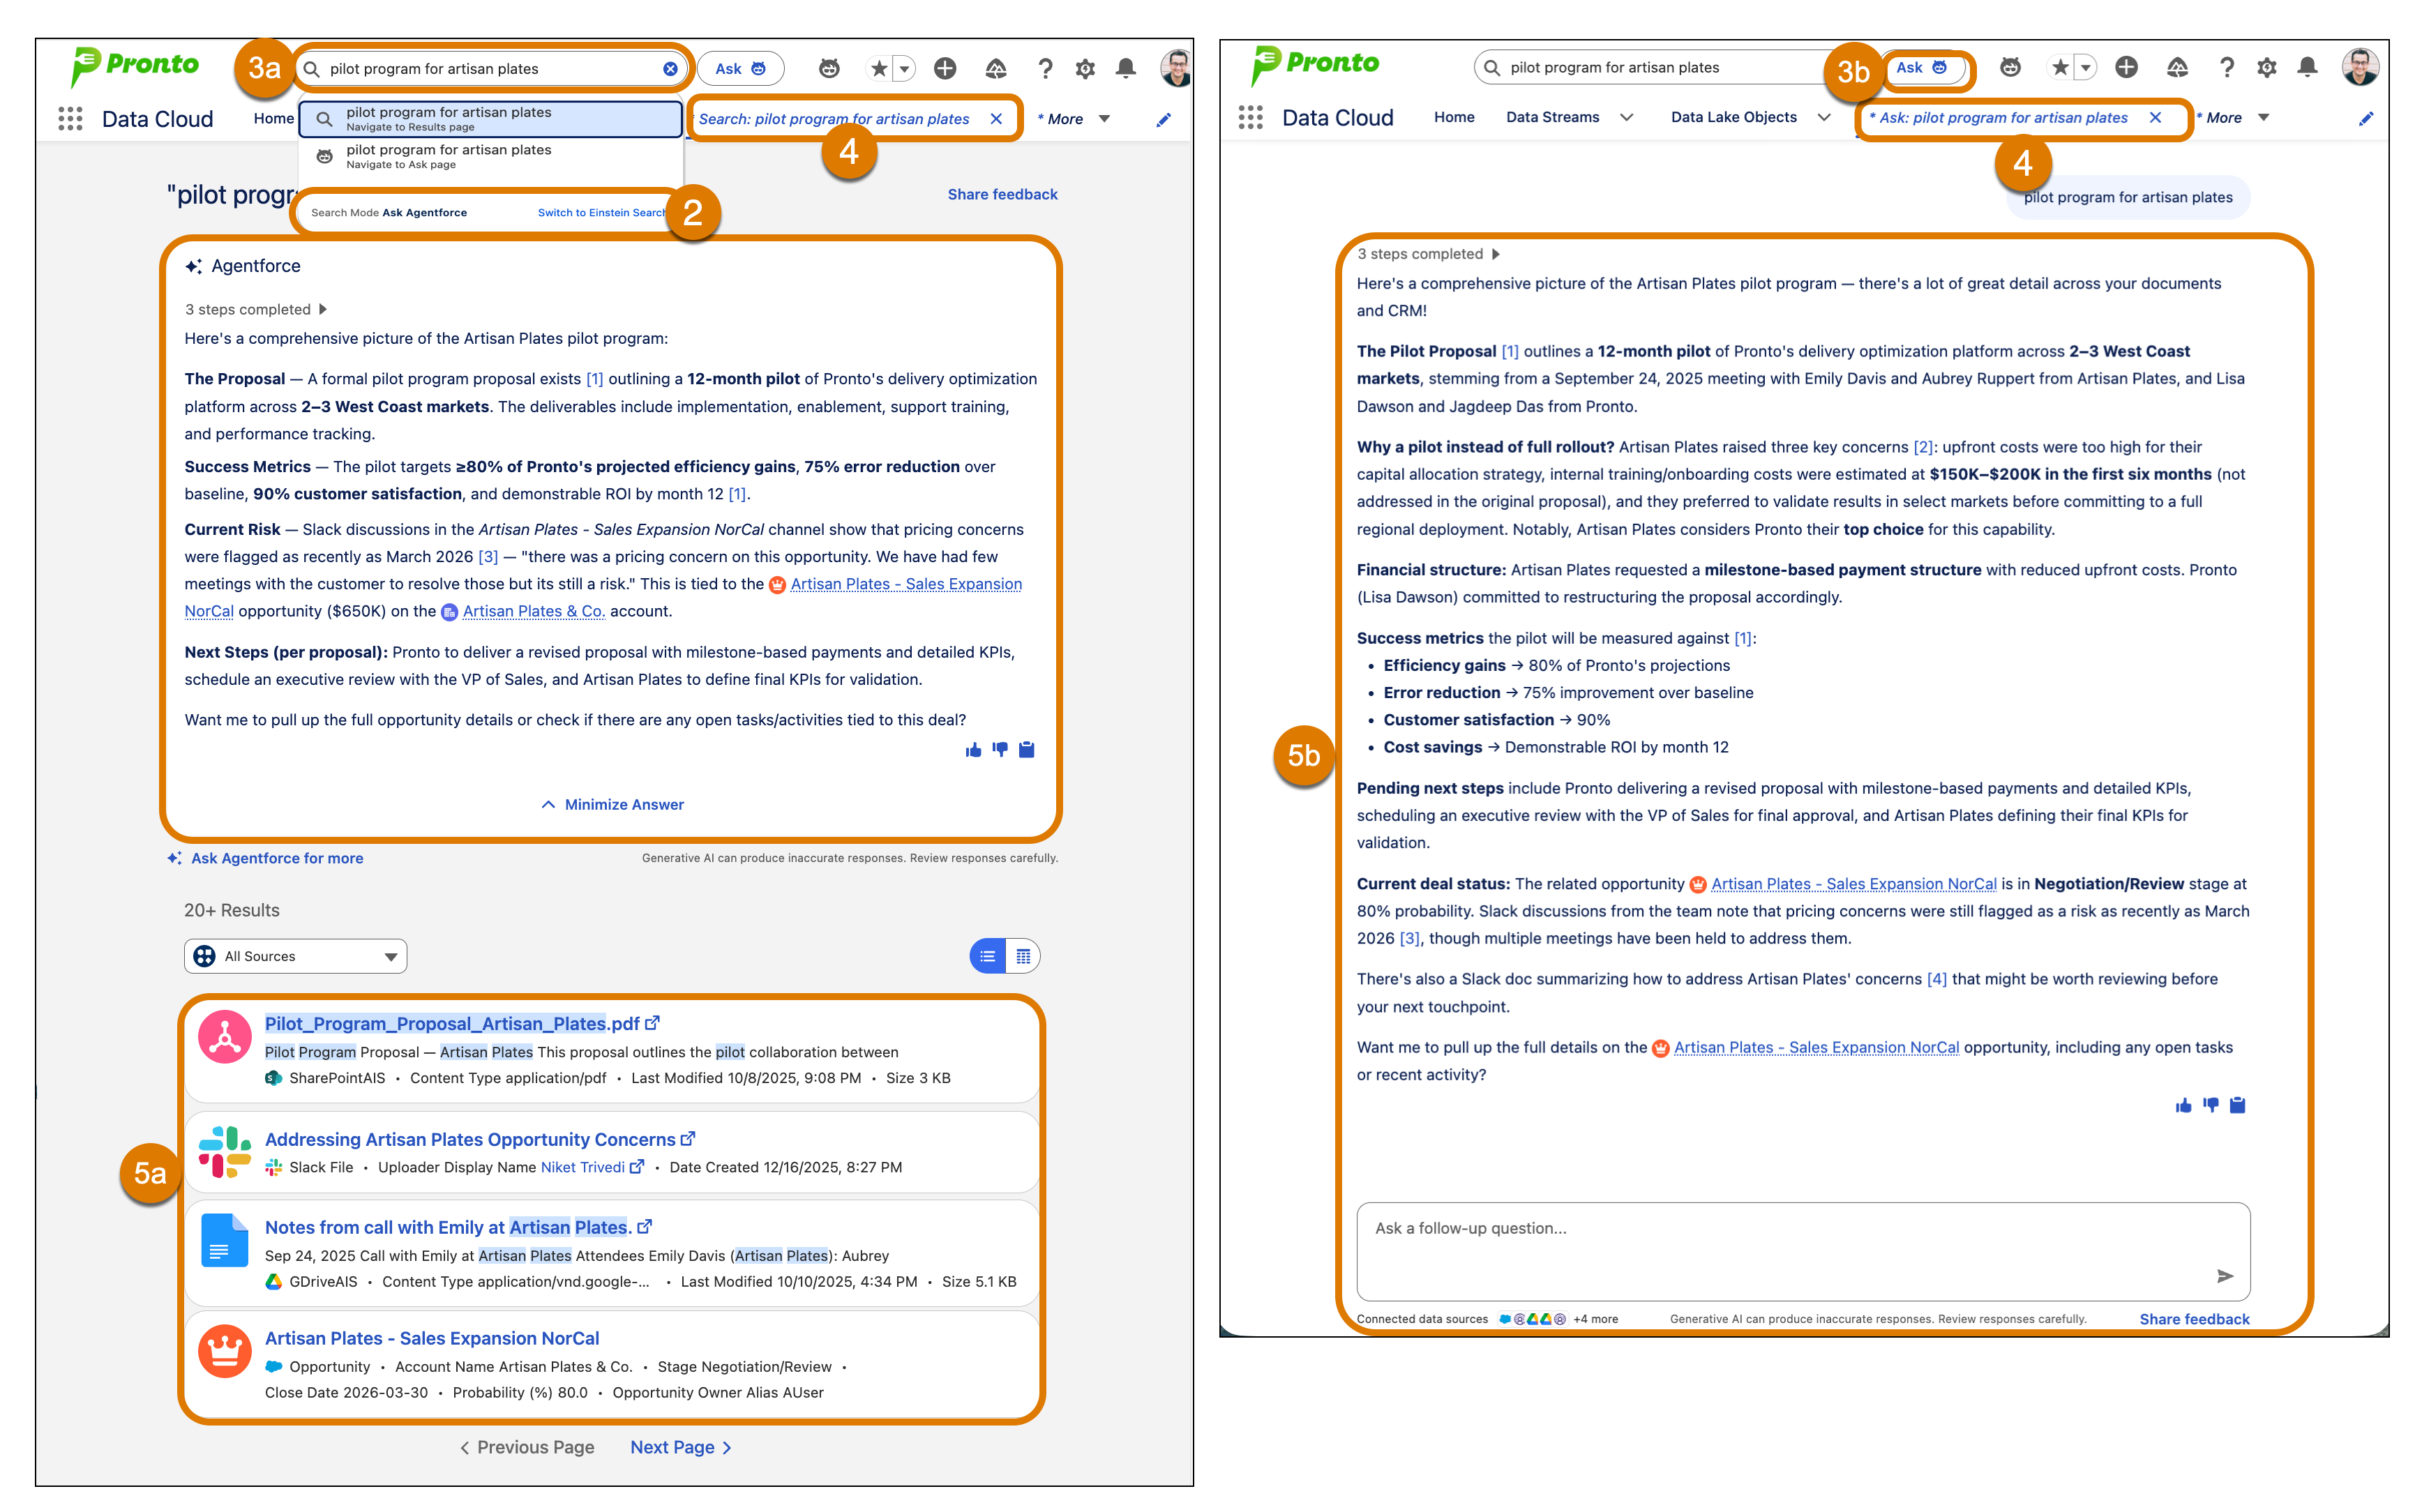Open user avatar menu in right window
This screenshot has width=2422, height=1512.
[x=2360, y=67]
